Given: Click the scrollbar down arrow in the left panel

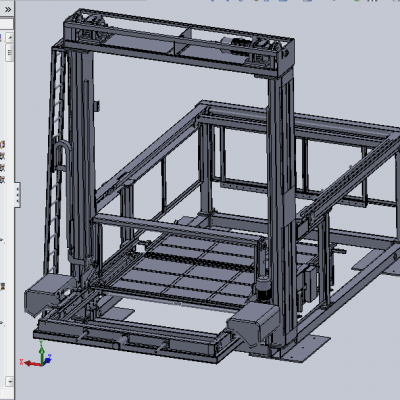Looking at the screenshot, I should (x=10, y=381).
